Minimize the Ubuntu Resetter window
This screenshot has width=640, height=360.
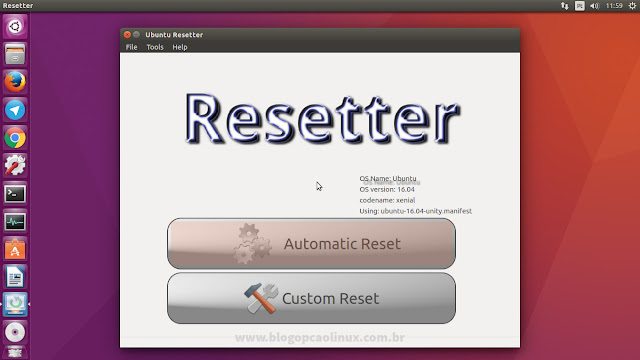point(136,35)
